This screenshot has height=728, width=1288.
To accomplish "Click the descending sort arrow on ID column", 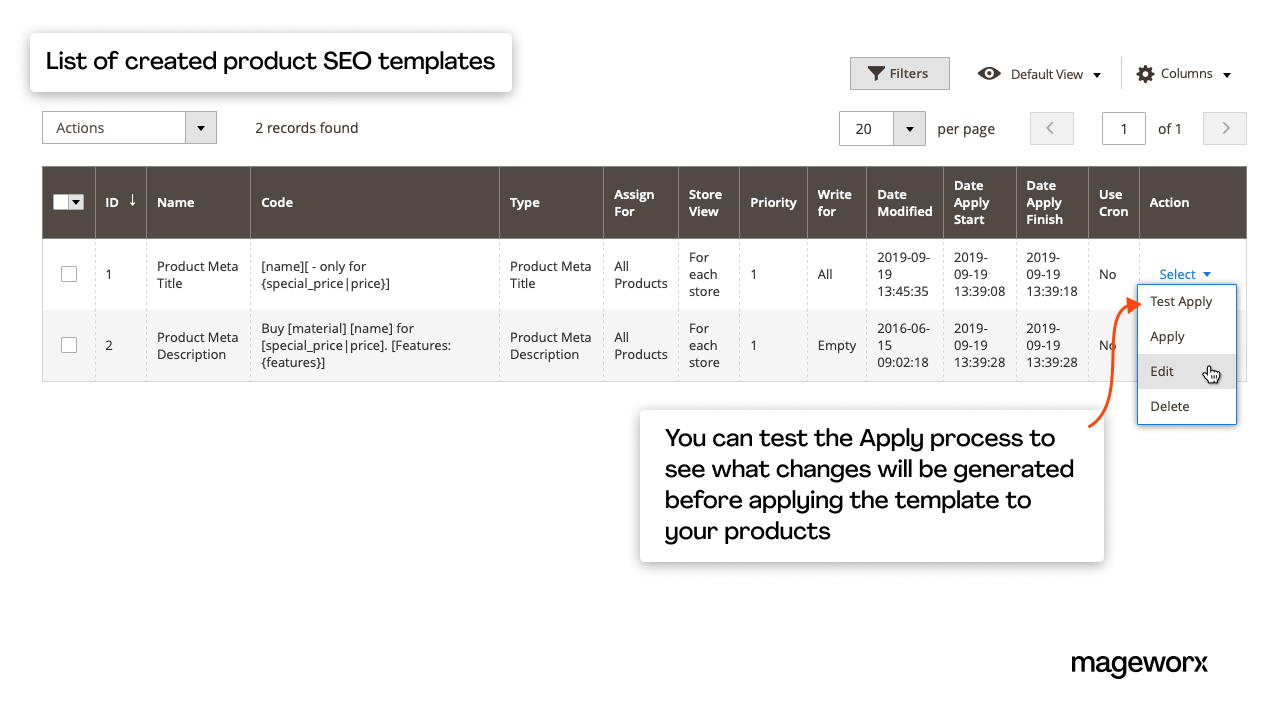I will pyautogui.click(x=132, y=201).
